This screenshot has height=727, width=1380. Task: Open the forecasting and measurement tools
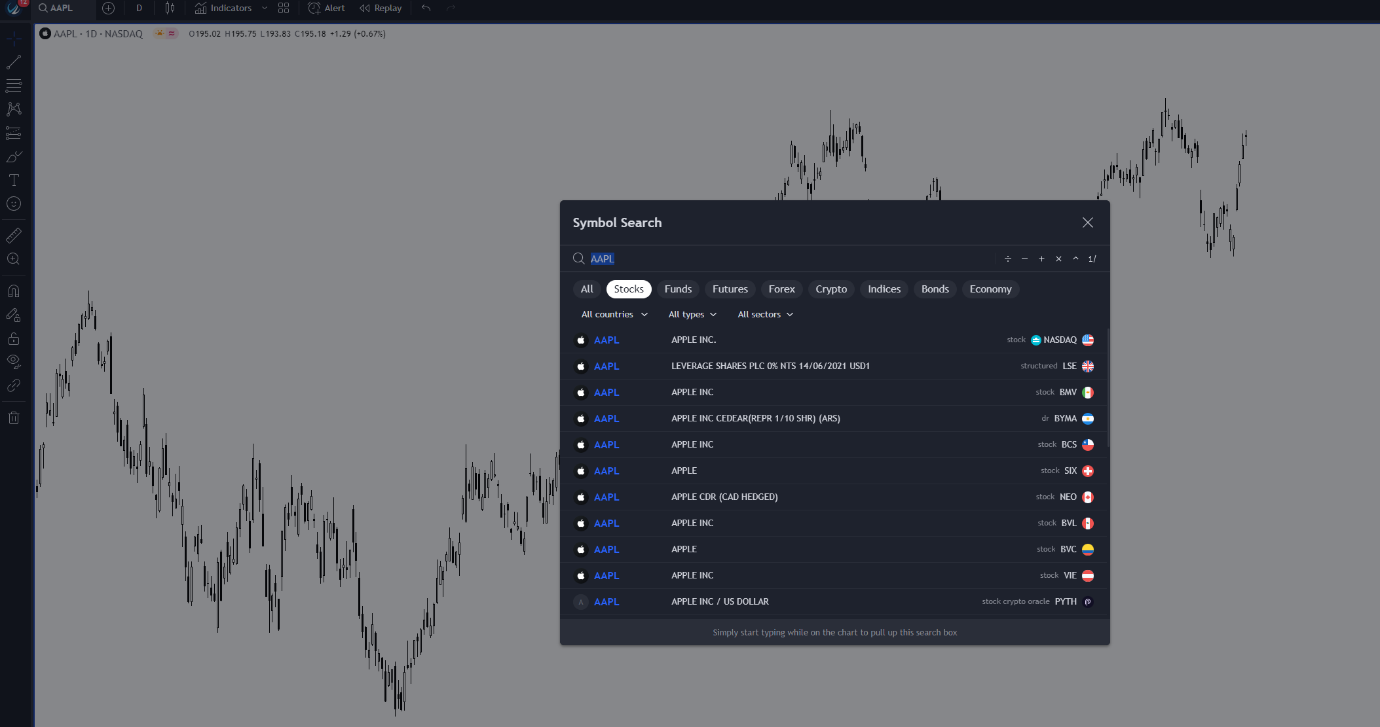(x=14, y=132)
